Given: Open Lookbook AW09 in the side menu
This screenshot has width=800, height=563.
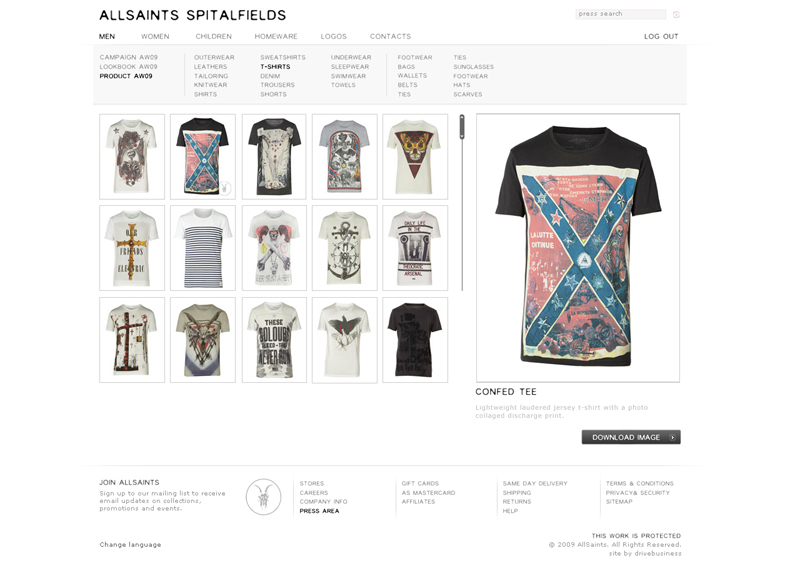Looking at the screenshot, I should [128, 66].
